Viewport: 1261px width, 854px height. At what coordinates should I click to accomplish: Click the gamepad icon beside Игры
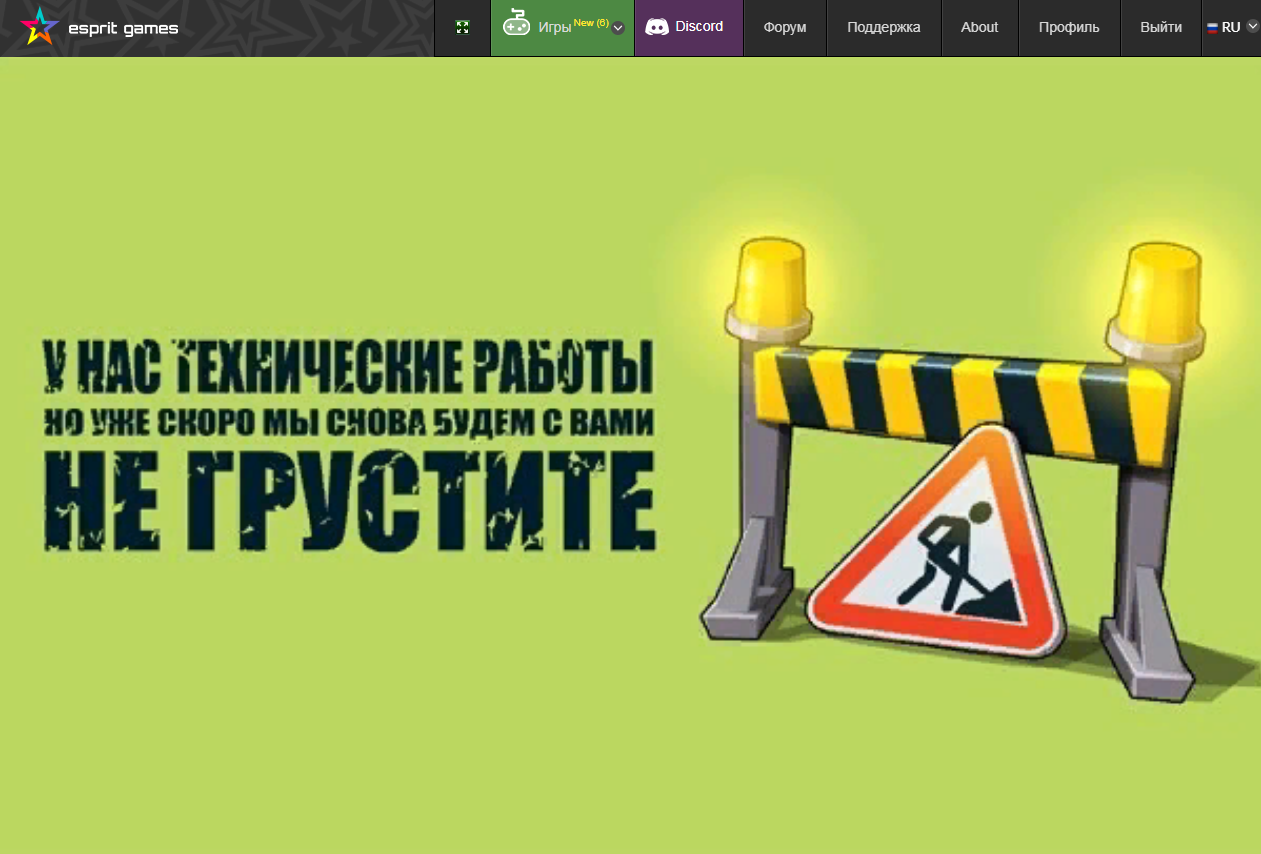point(516,24)
